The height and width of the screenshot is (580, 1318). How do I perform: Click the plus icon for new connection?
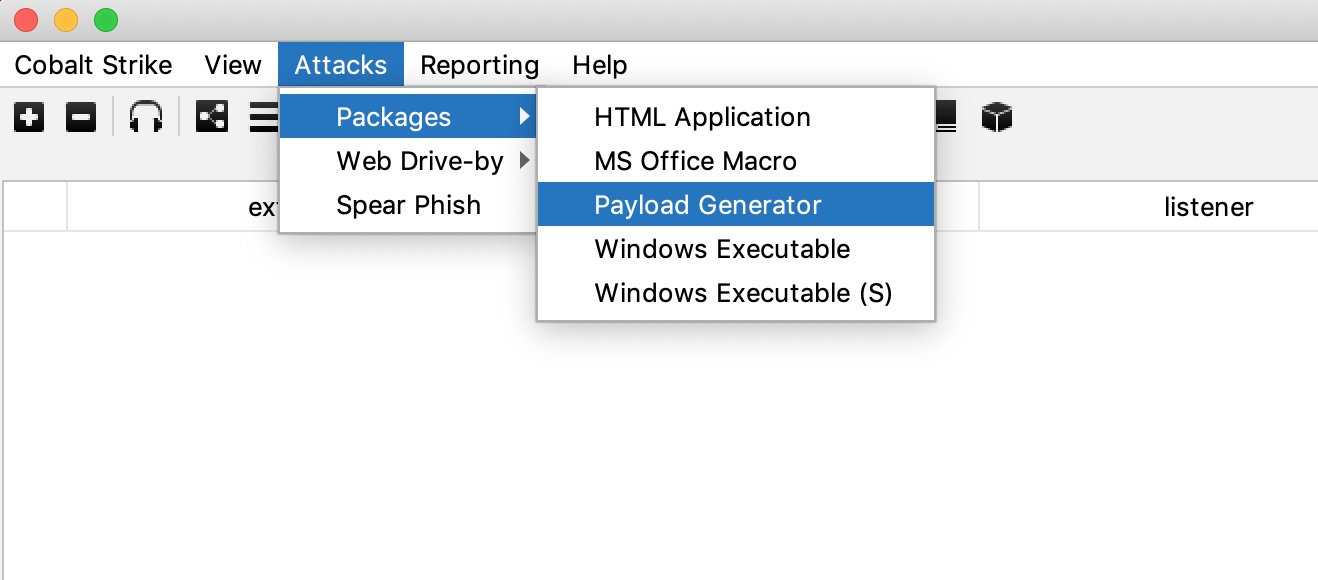29,118
